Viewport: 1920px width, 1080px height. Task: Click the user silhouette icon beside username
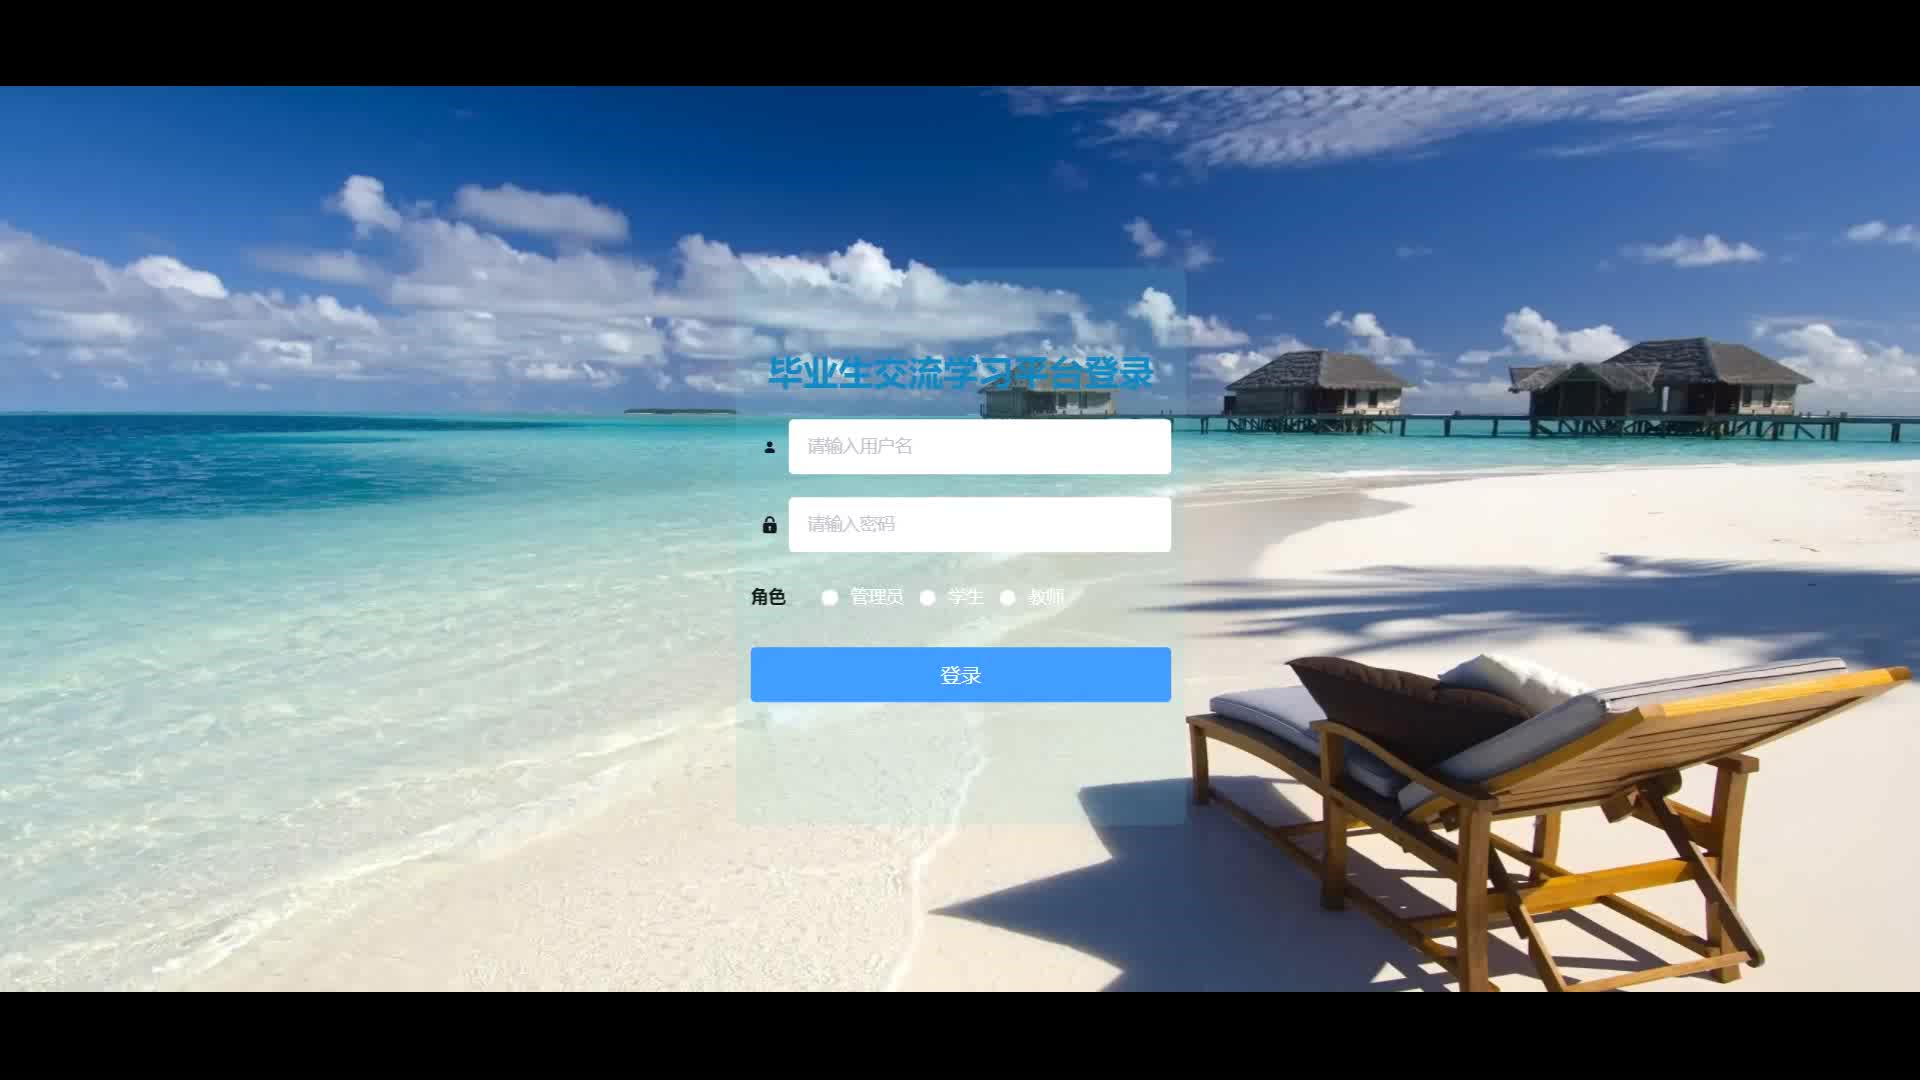click(x=769, y=447)
